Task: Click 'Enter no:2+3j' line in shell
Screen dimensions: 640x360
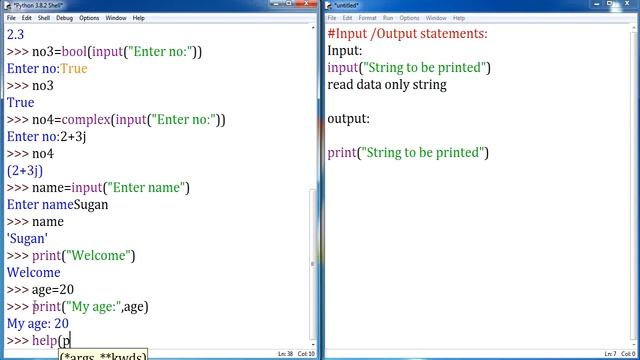Action: [x=46, y=136]
